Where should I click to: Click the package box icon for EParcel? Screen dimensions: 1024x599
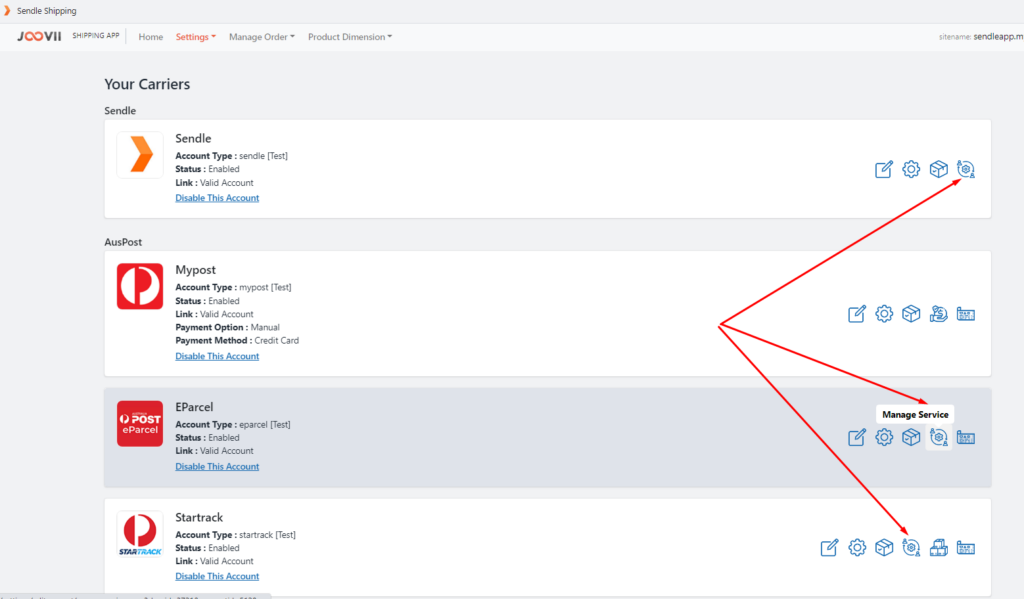coord(911,437)
